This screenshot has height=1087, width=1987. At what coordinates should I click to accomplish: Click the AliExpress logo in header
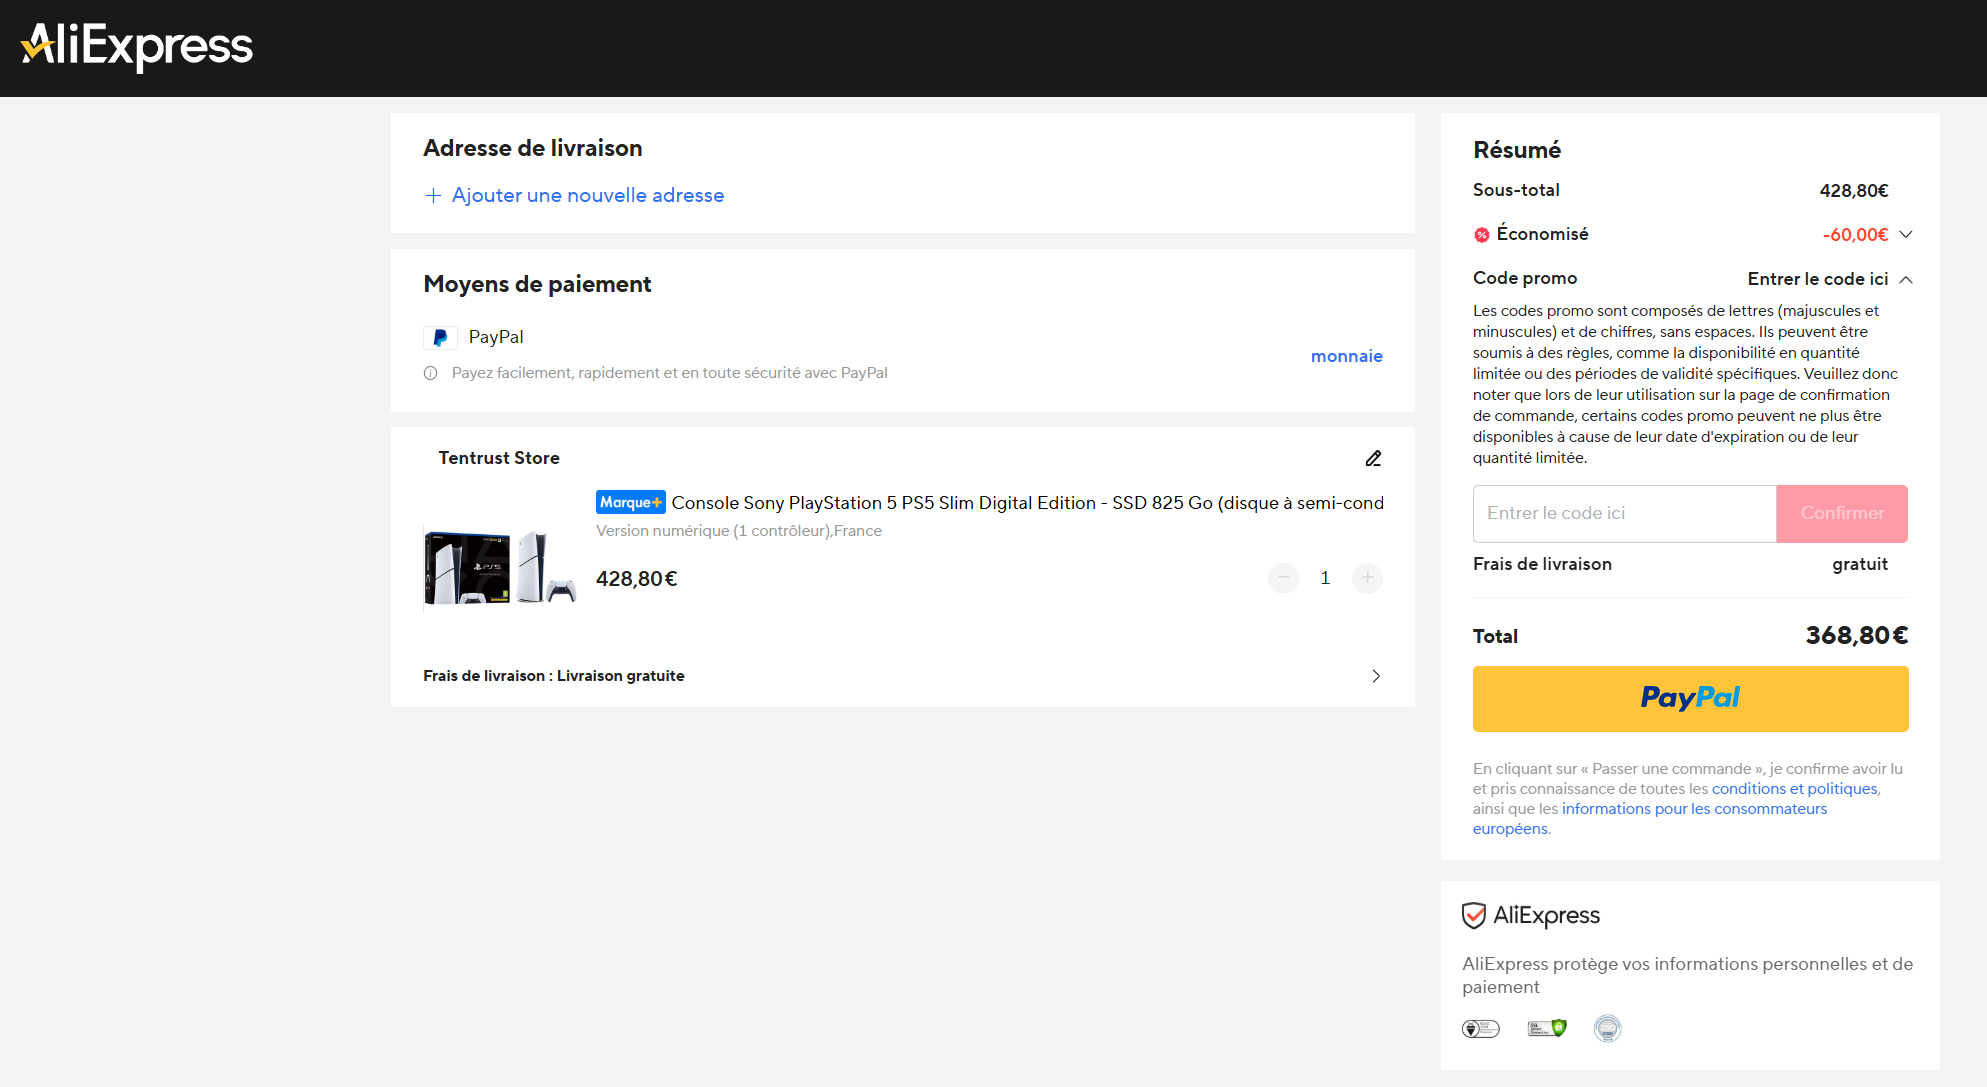tap(137, 46)
